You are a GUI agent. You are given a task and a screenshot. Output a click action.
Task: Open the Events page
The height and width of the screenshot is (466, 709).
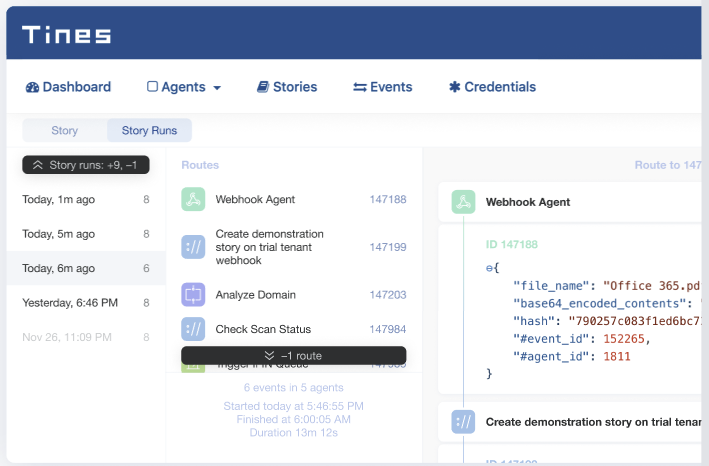pos(383,87)
